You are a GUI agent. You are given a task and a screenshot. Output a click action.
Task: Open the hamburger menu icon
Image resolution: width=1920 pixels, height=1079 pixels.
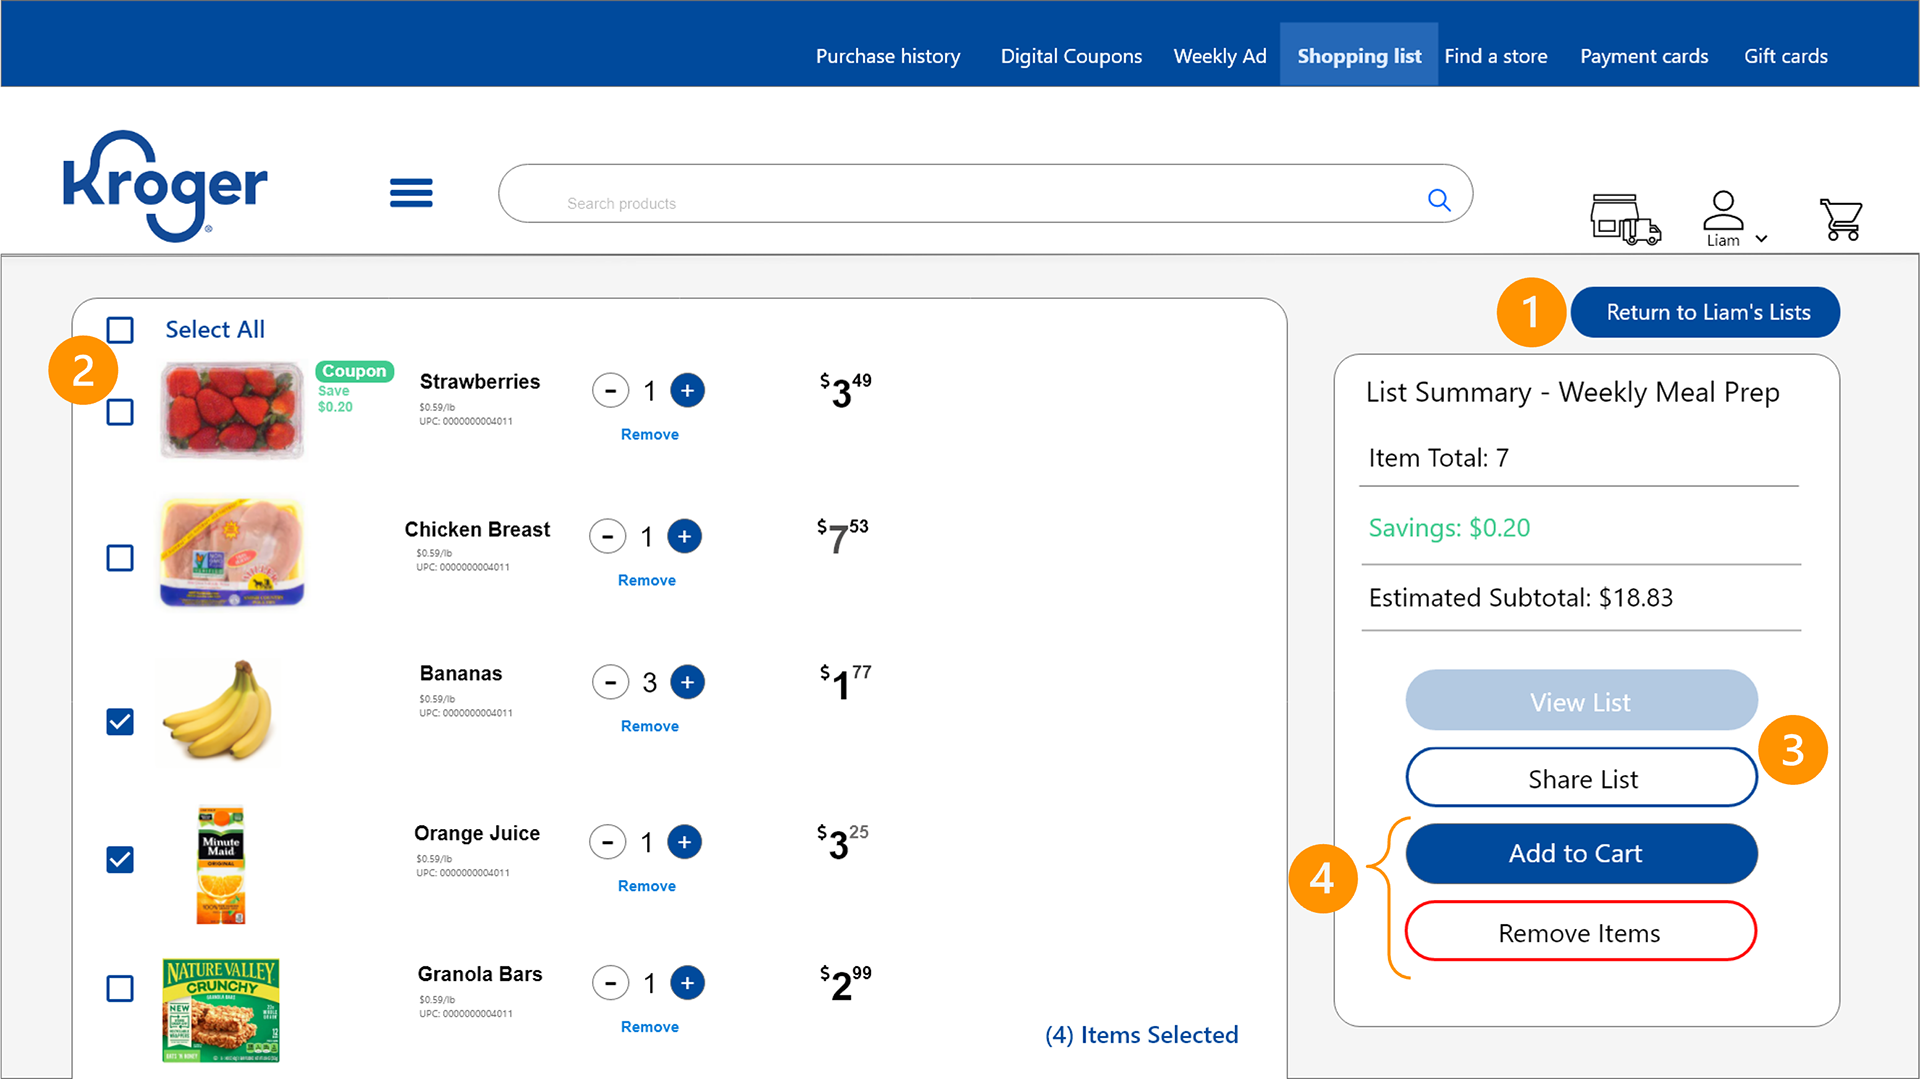tap(411, 192)
